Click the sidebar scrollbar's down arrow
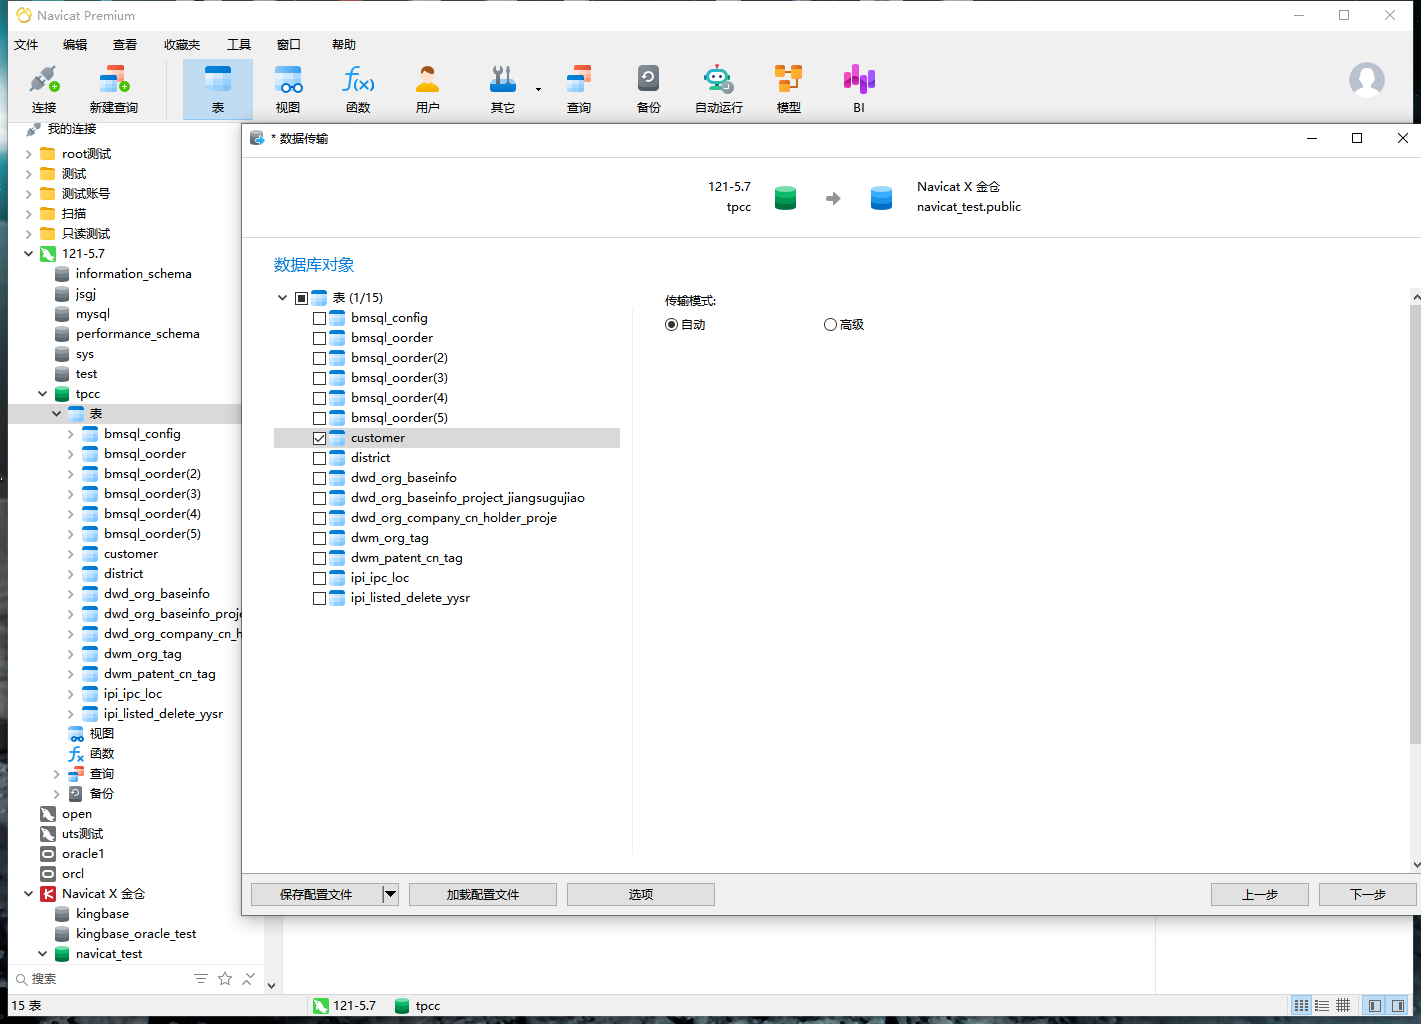This screenshot has width=1421, height=1024. [271, 985]
